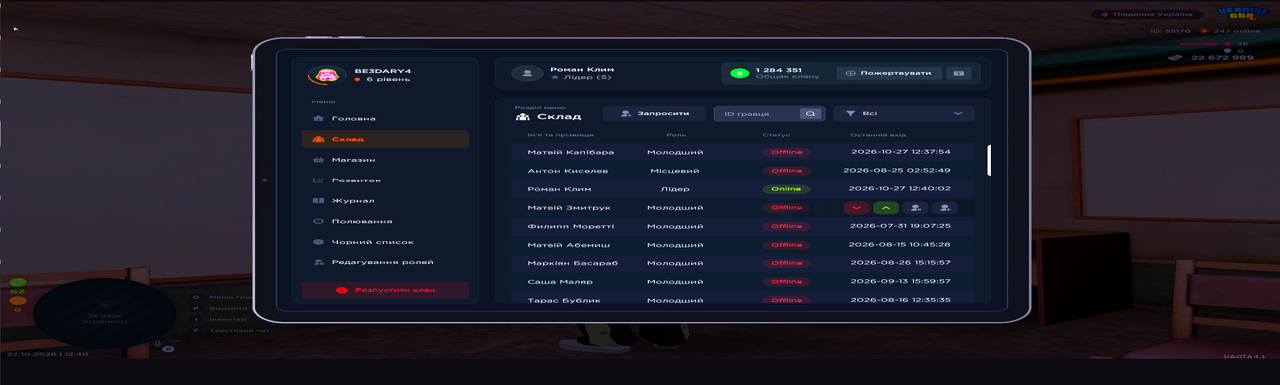Click the BE3DARY4 clan avatar
Viewport: 1280px width, 385px height.
click(x=327, y=75)
